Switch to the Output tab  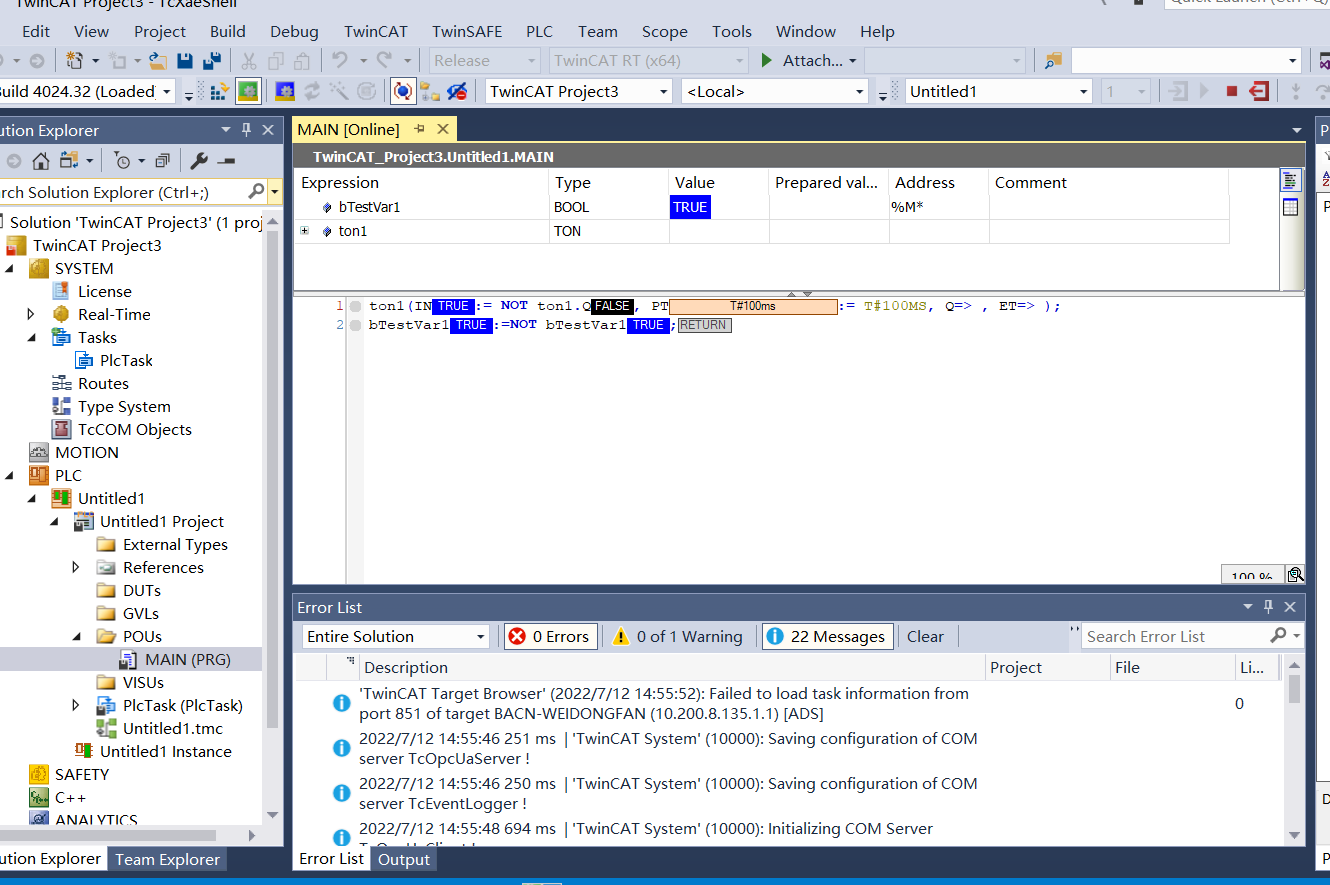pos(403,859)
